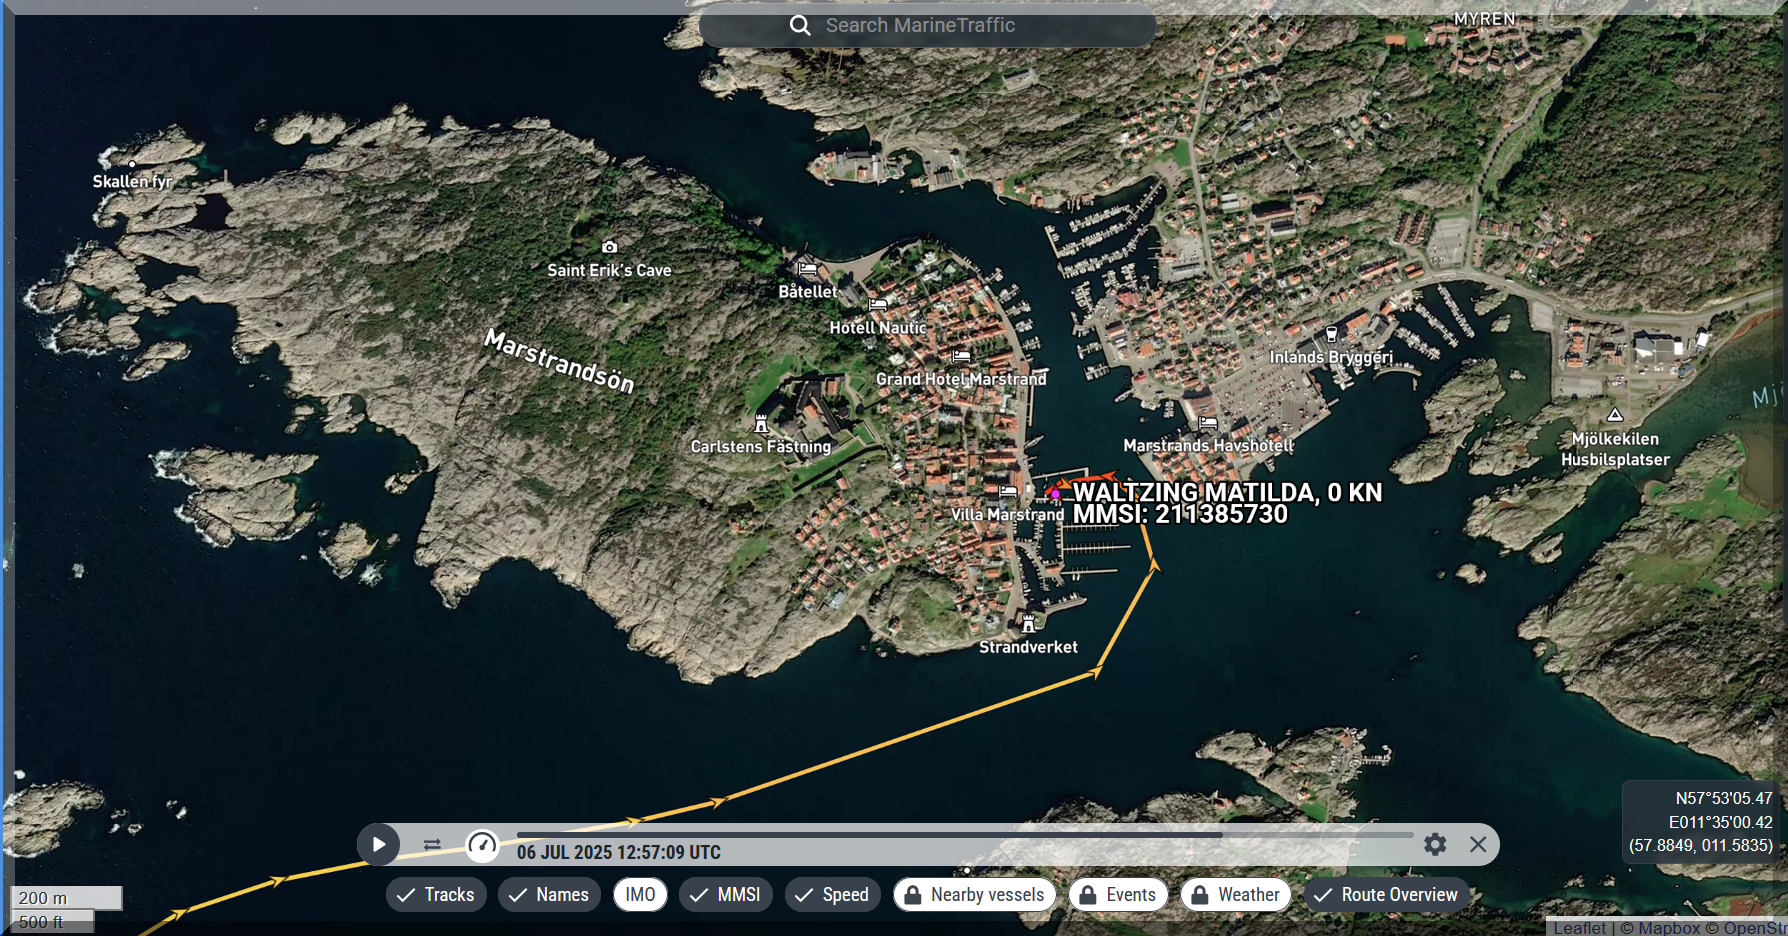Click the locked Nearby vessels button
Screen dimensions: 1788x936
974,895
